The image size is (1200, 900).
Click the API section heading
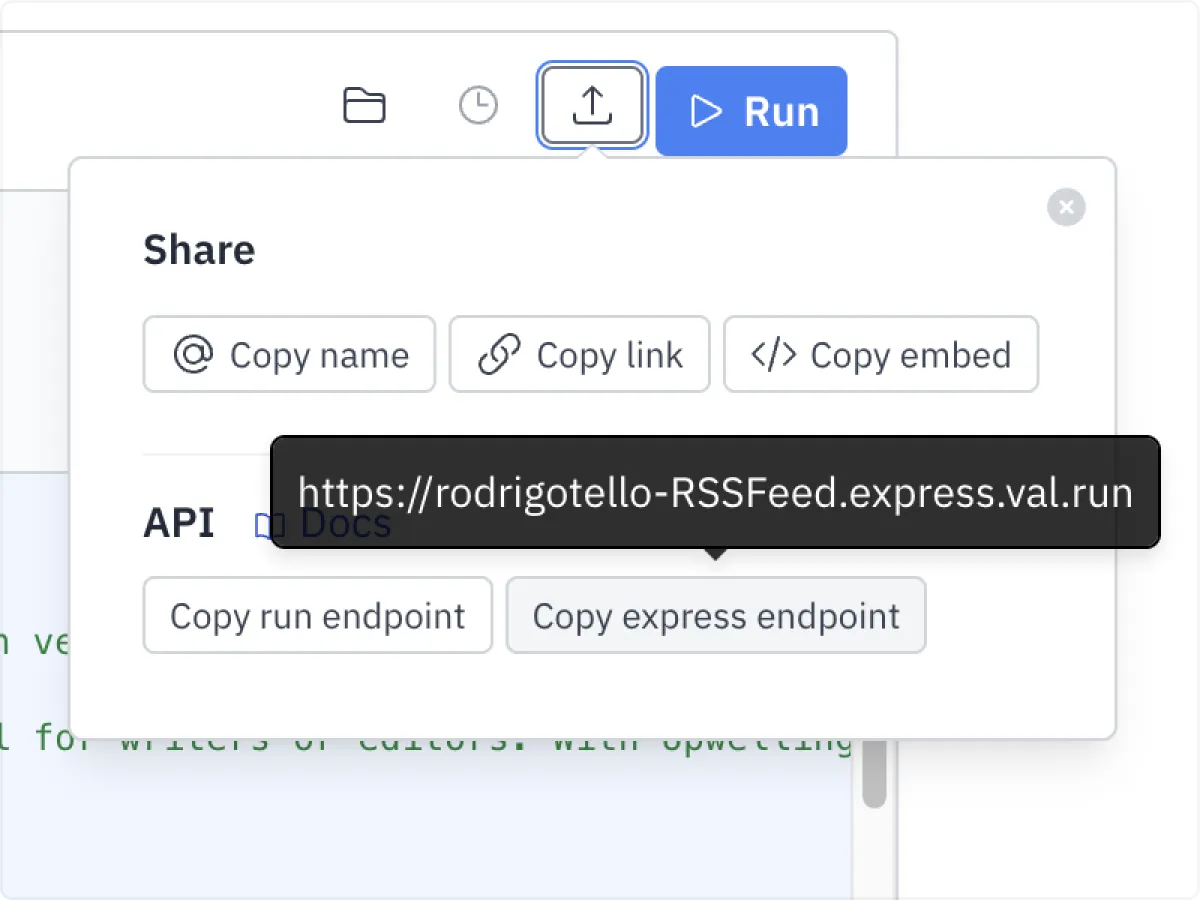(x=179, y=523)
